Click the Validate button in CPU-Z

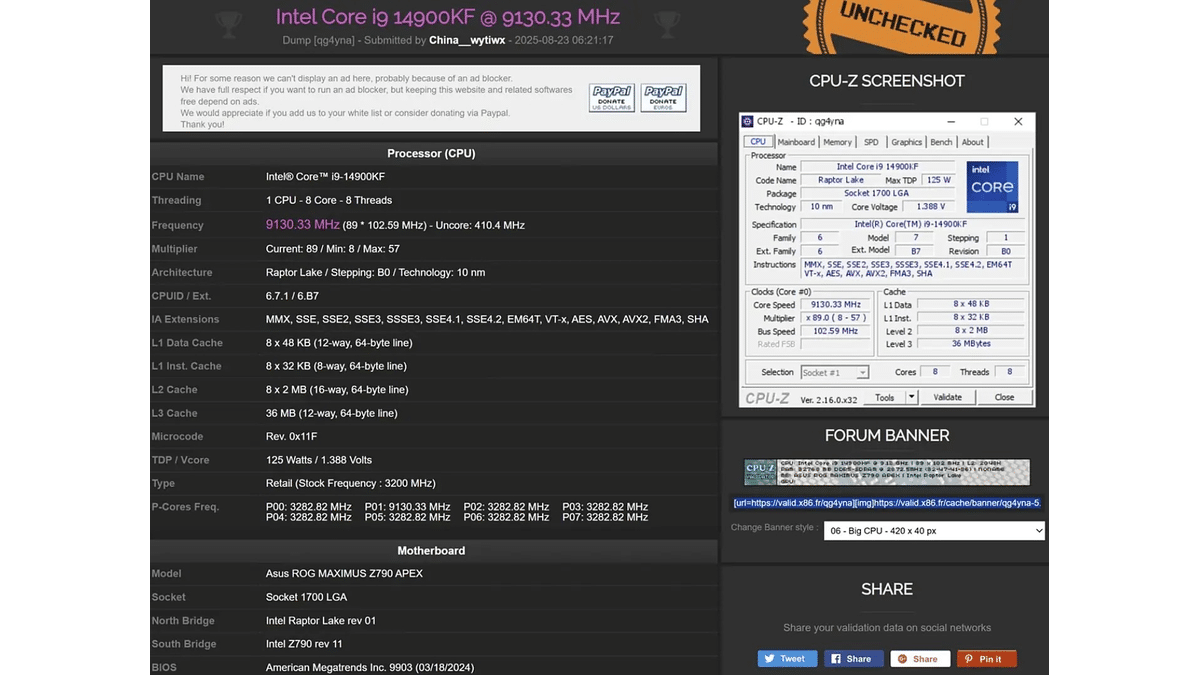(947, 397)
